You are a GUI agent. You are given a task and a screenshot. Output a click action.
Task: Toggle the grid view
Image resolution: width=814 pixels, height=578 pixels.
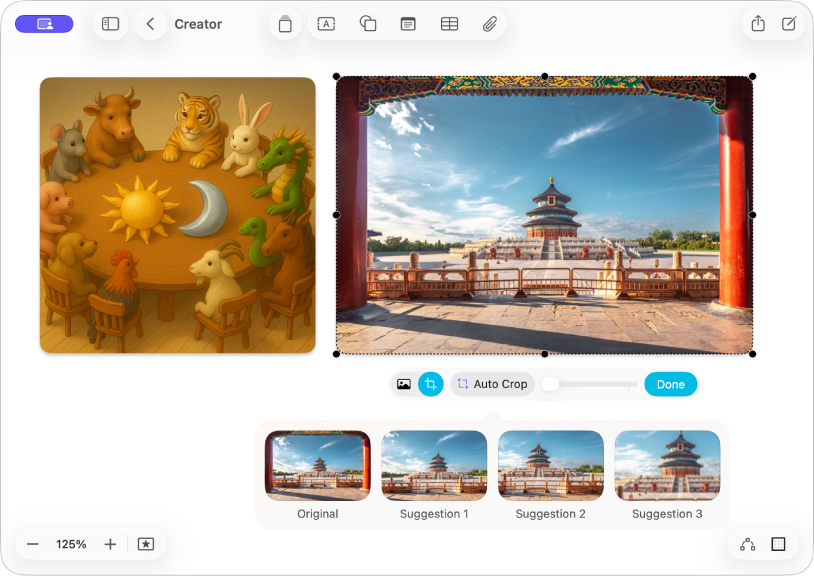(779, 543)
